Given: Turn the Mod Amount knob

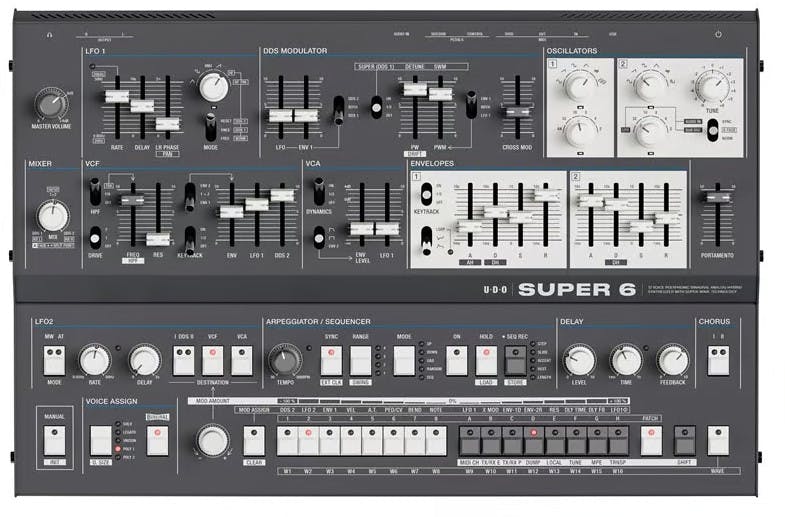Looking at the screenshot, I should tap(213, 440).
